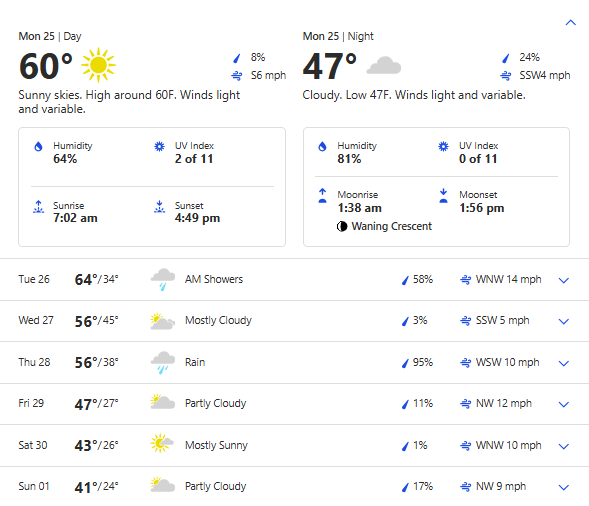Expand the Thu 28 Rain row chevron

coord(563,363)
